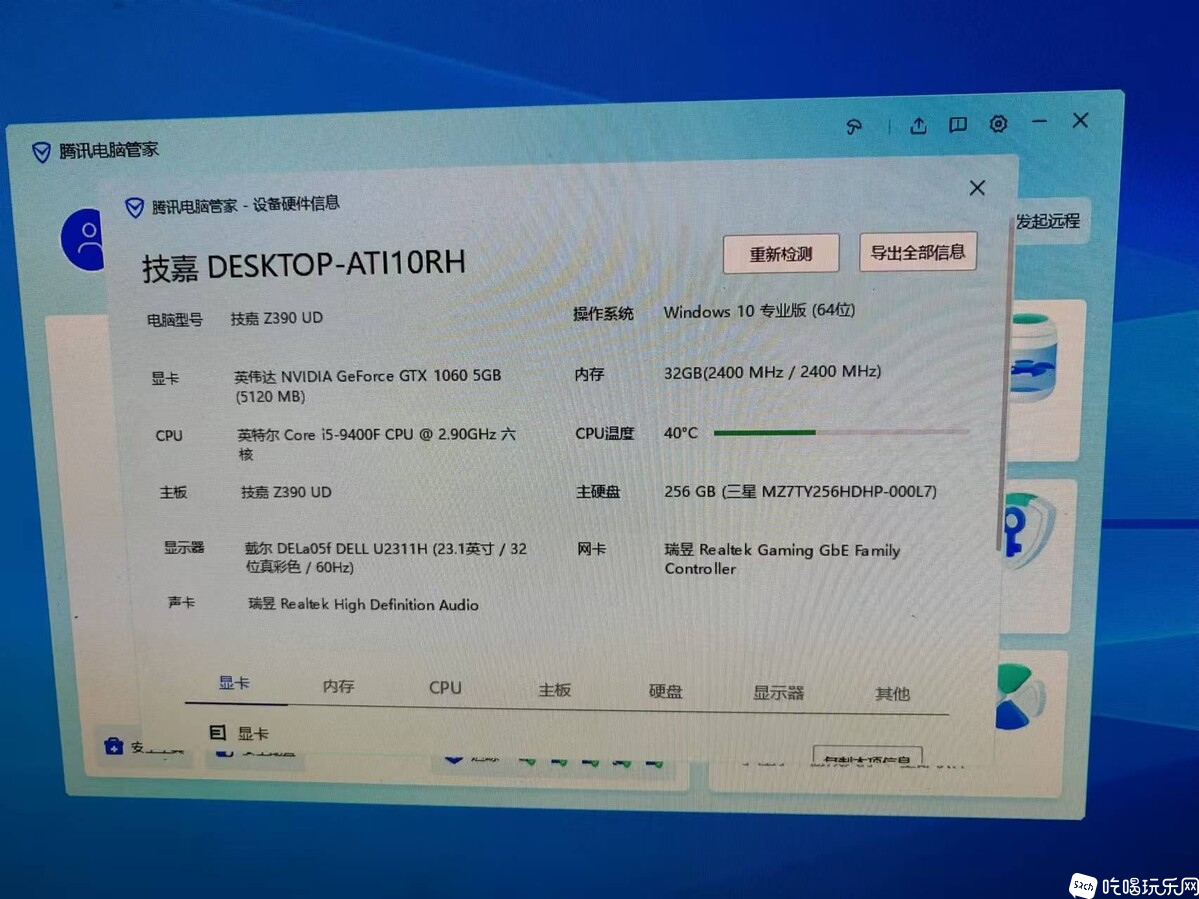The height and width of the screenshot is (899, 1199).
Task: Click motherboard value 技嘉 Z390 UD beside 主板
Action: coord(287,492)
